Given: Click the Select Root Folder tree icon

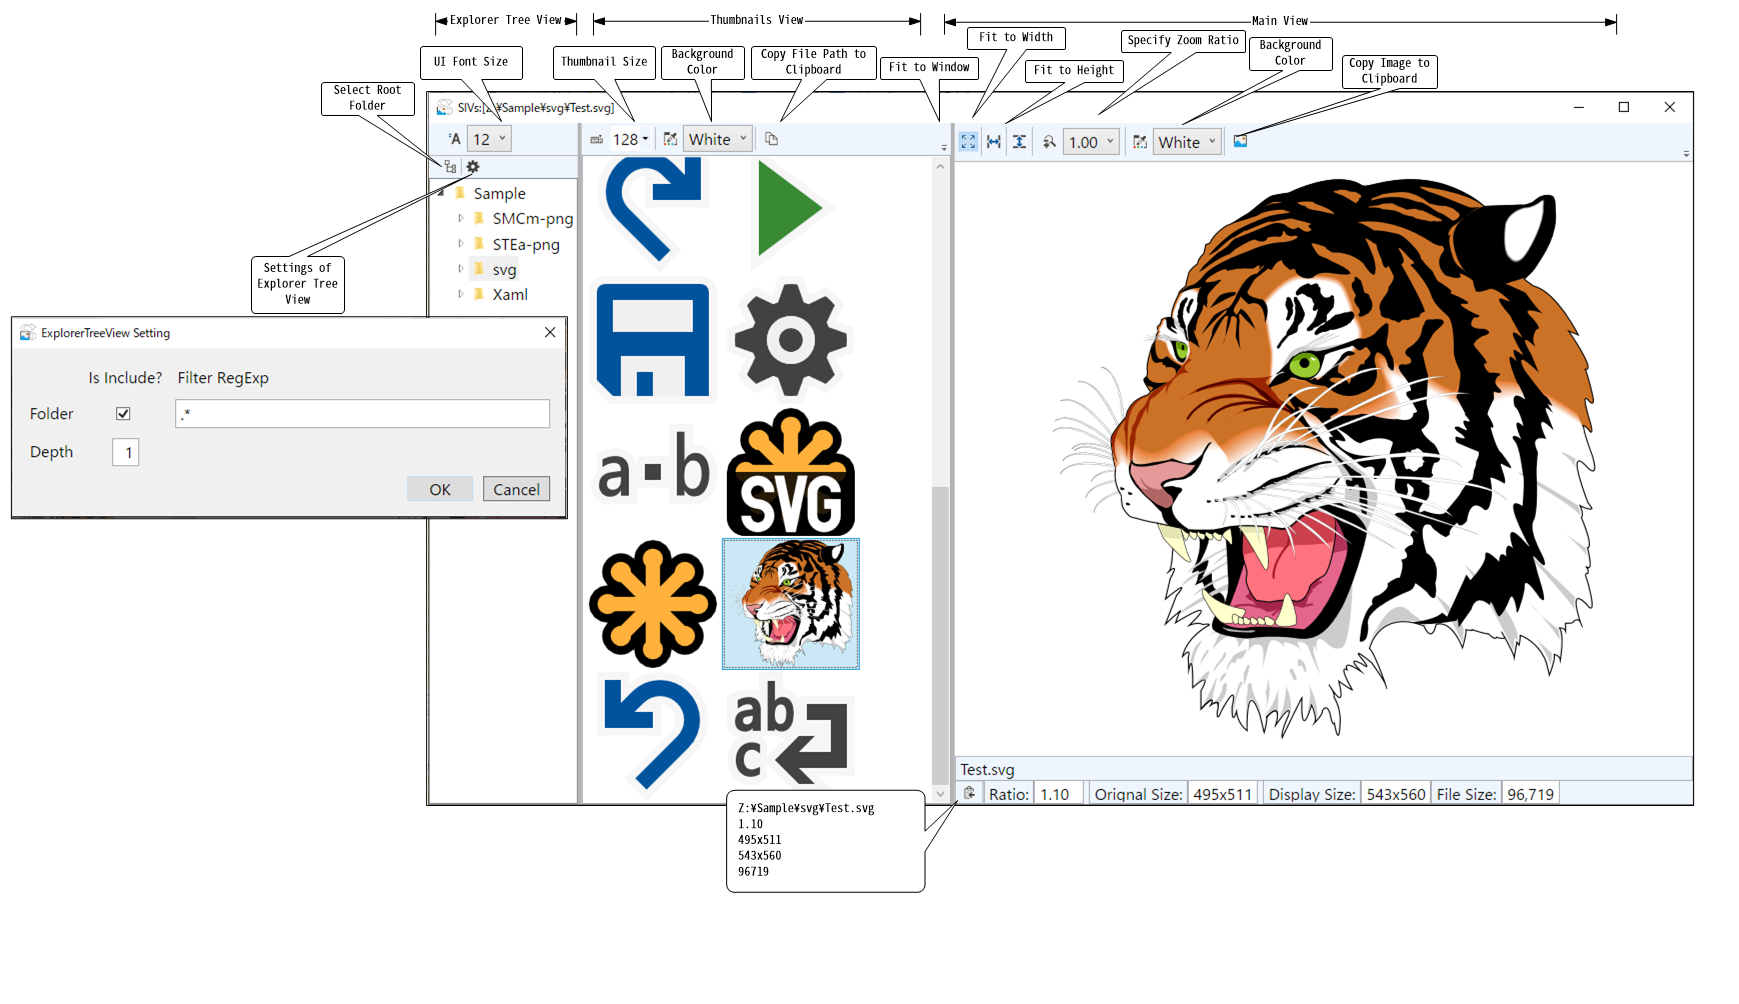Looking at the screenshot, I should point(451,167).
